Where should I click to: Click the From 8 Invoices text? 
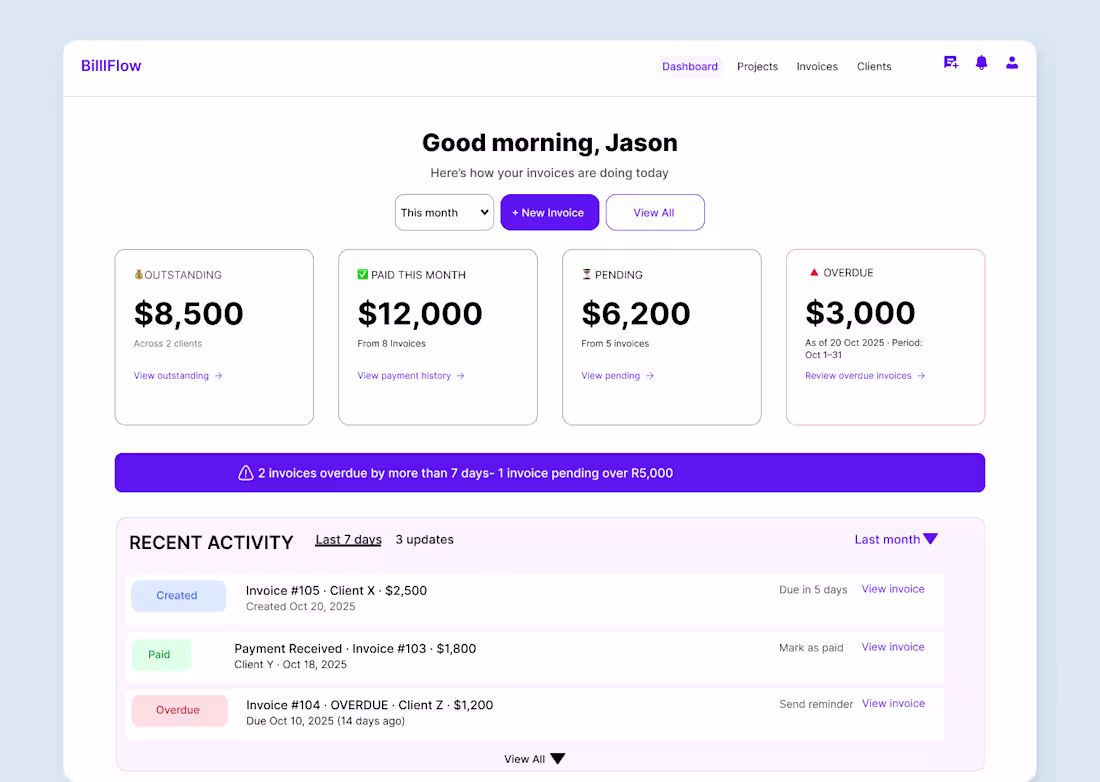391,344
